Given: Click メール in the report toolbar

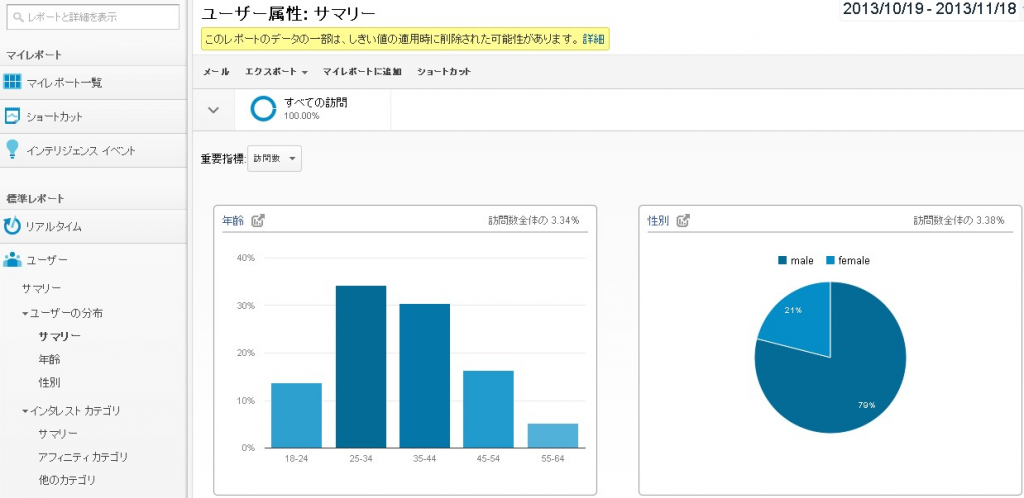Looking at the screenshot, I should pyautogui.click(x=216, y=72).
